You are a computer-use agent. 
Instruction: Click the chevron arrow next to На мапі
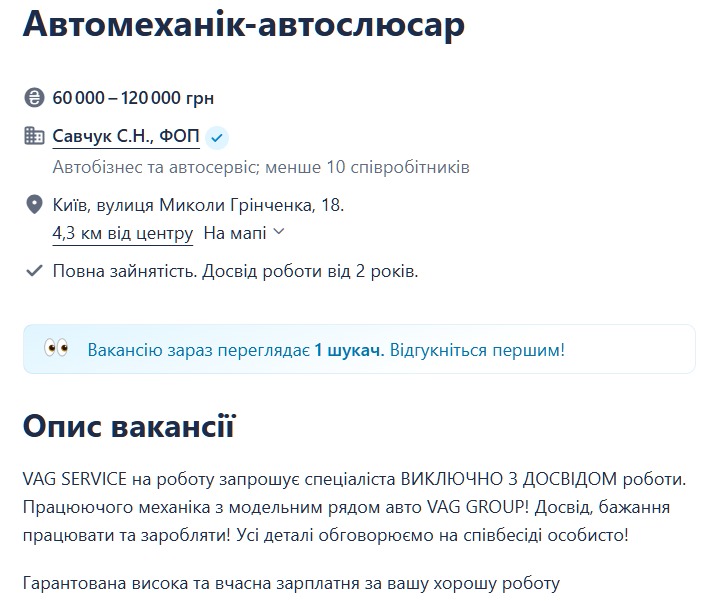278,232
